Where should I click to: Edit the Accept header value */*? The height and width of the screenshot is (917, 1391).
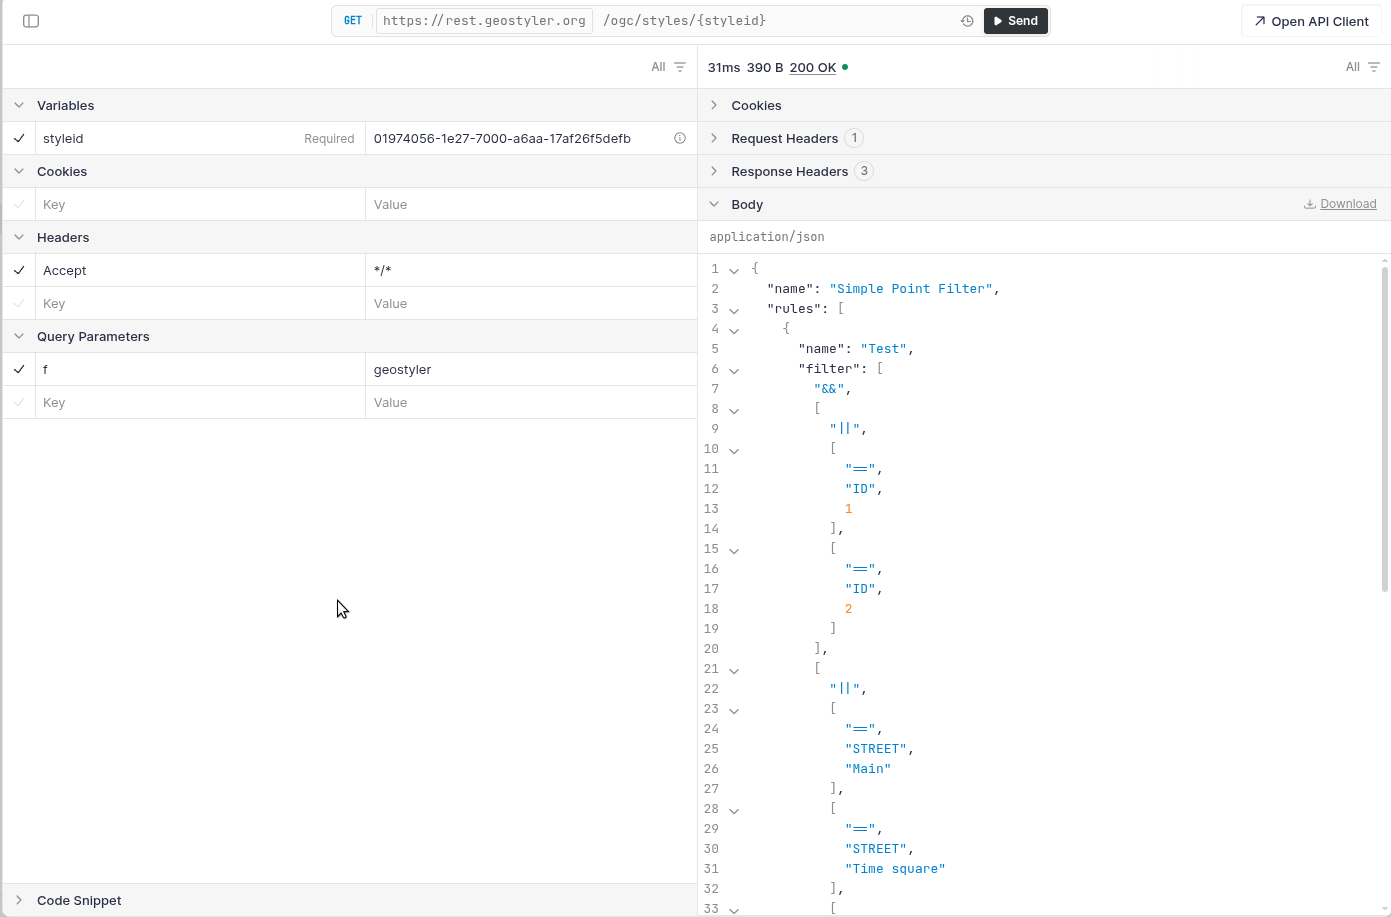coord(531,270)
